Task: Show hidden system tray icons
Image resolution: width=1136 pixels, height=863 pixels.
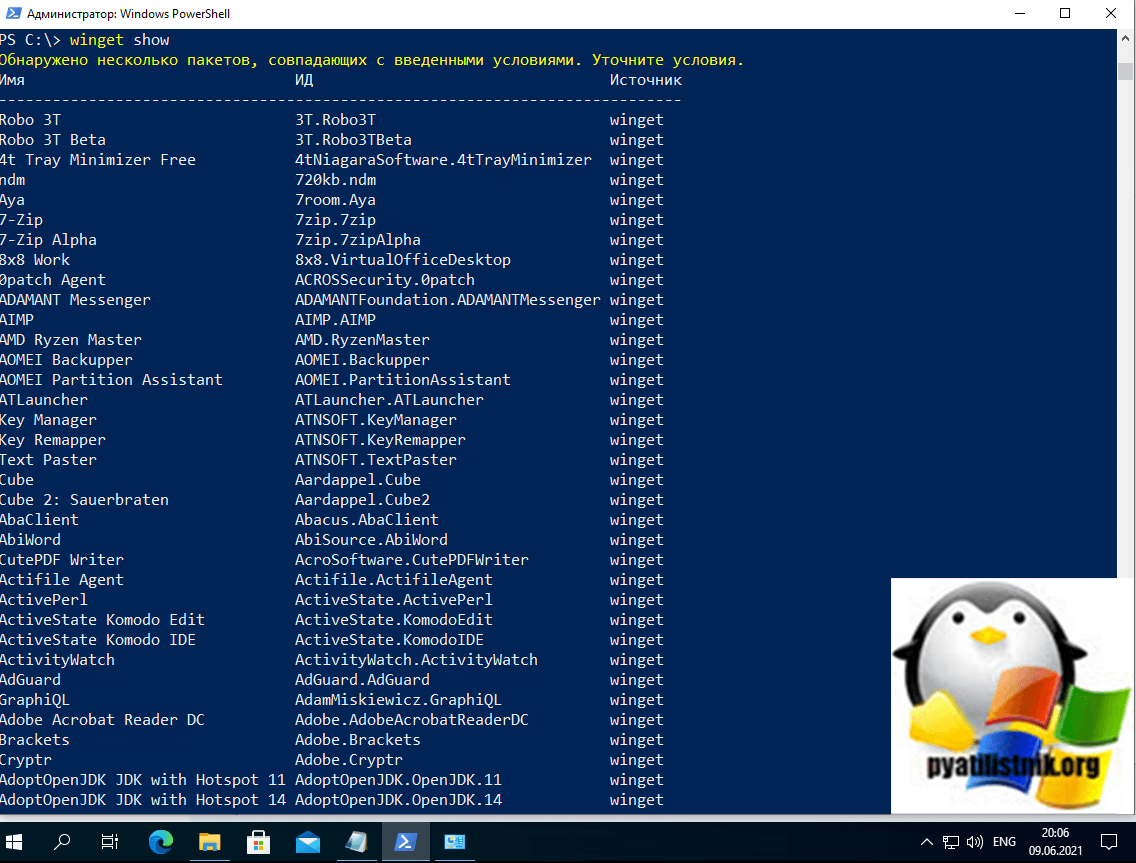Action: click(x=926, y=842)
